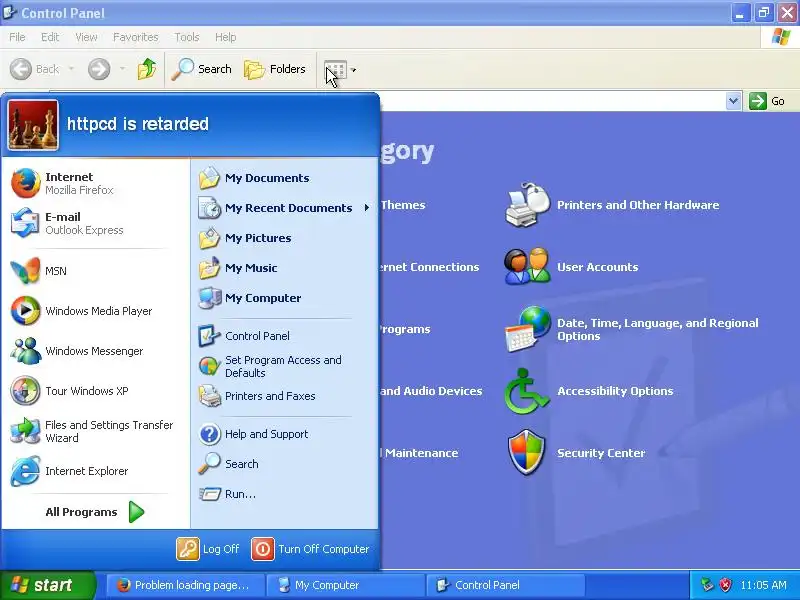Open the Favorites menu
This screenshot has width=800, height=600.
pos(136,37)
